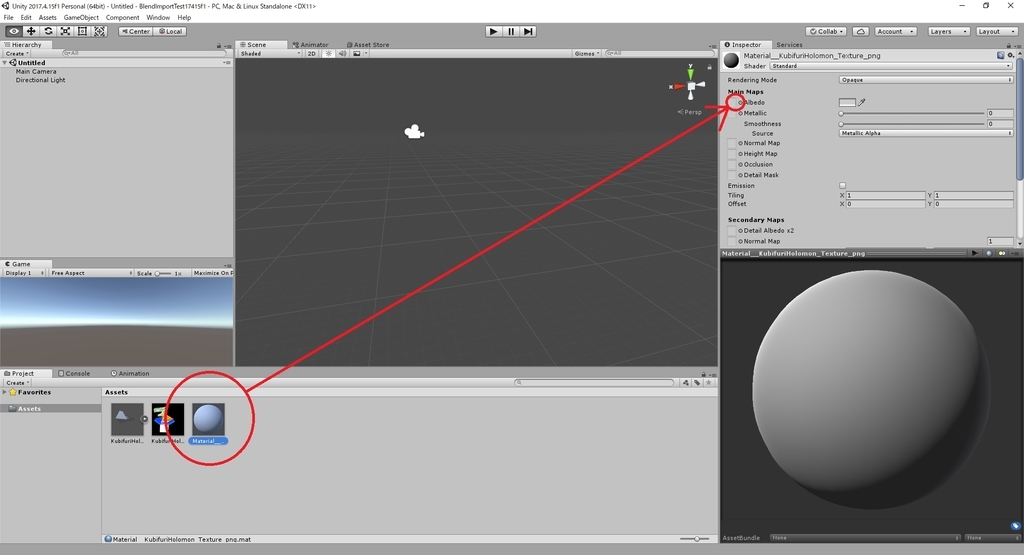This screenshot has height=555, width=1024.
Task: Open the Gizmos dropdown
Action: click(586, 54)
